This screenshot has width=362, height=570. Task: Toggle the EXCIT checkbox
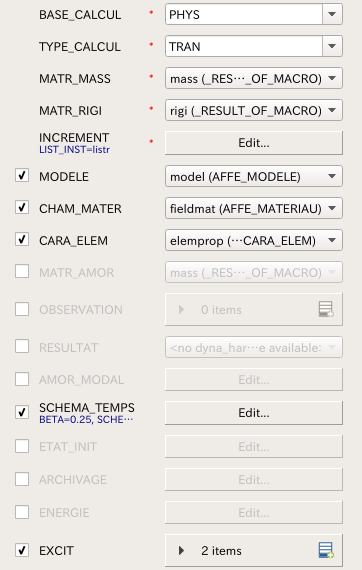(22, 550)
